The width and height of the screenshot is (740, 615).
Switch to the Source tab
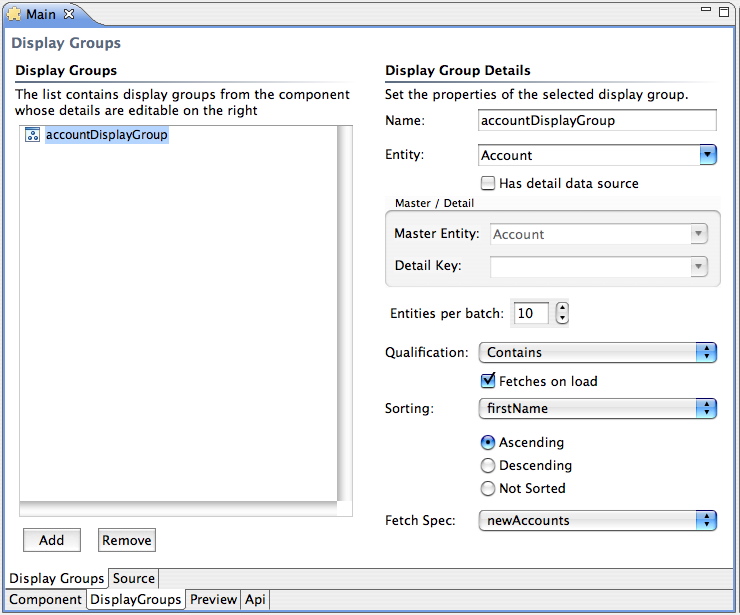[134, 578]
